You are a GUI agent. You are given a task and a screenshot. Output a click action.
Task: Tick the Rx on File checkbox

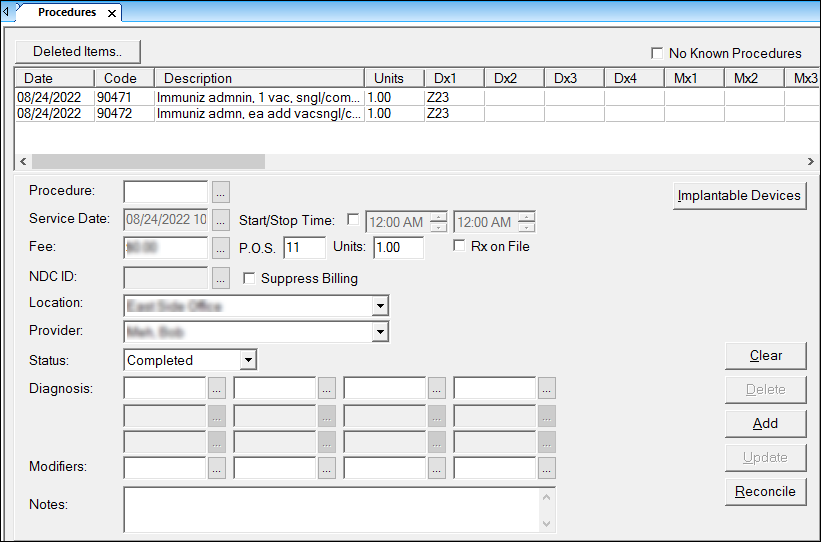tap(459, 245)
